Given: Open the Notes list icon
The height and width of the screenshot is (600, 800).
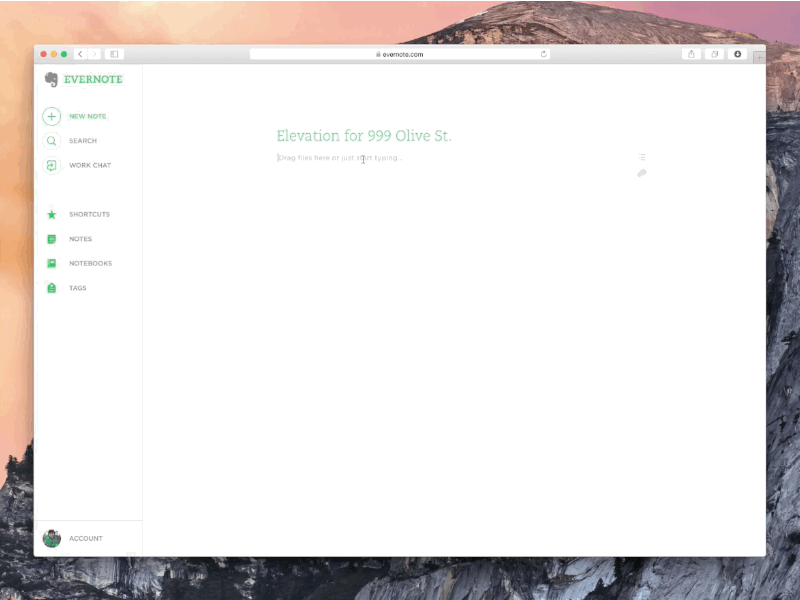Looking at the screenshot, I should coord(51,238).
